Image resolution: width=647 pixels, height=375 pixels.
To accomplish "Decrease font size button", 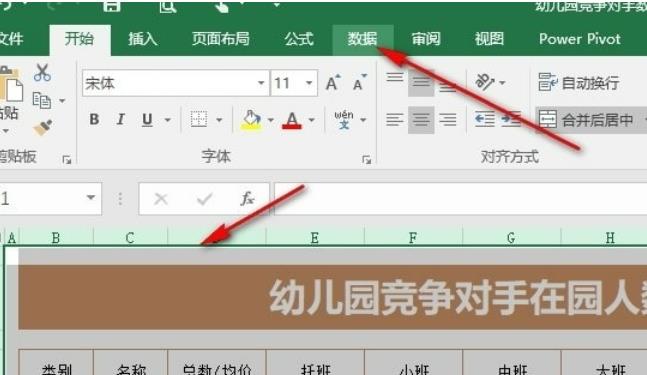I will [x=359, y=83].
